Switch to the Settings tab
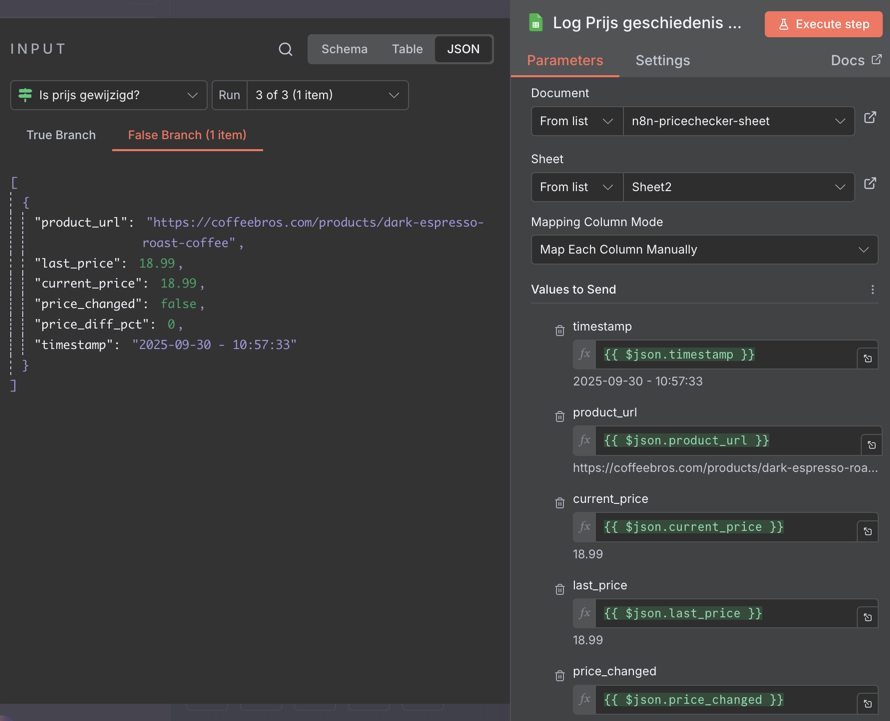The width and height of the screenshot is (890, 721). (662, 61)
